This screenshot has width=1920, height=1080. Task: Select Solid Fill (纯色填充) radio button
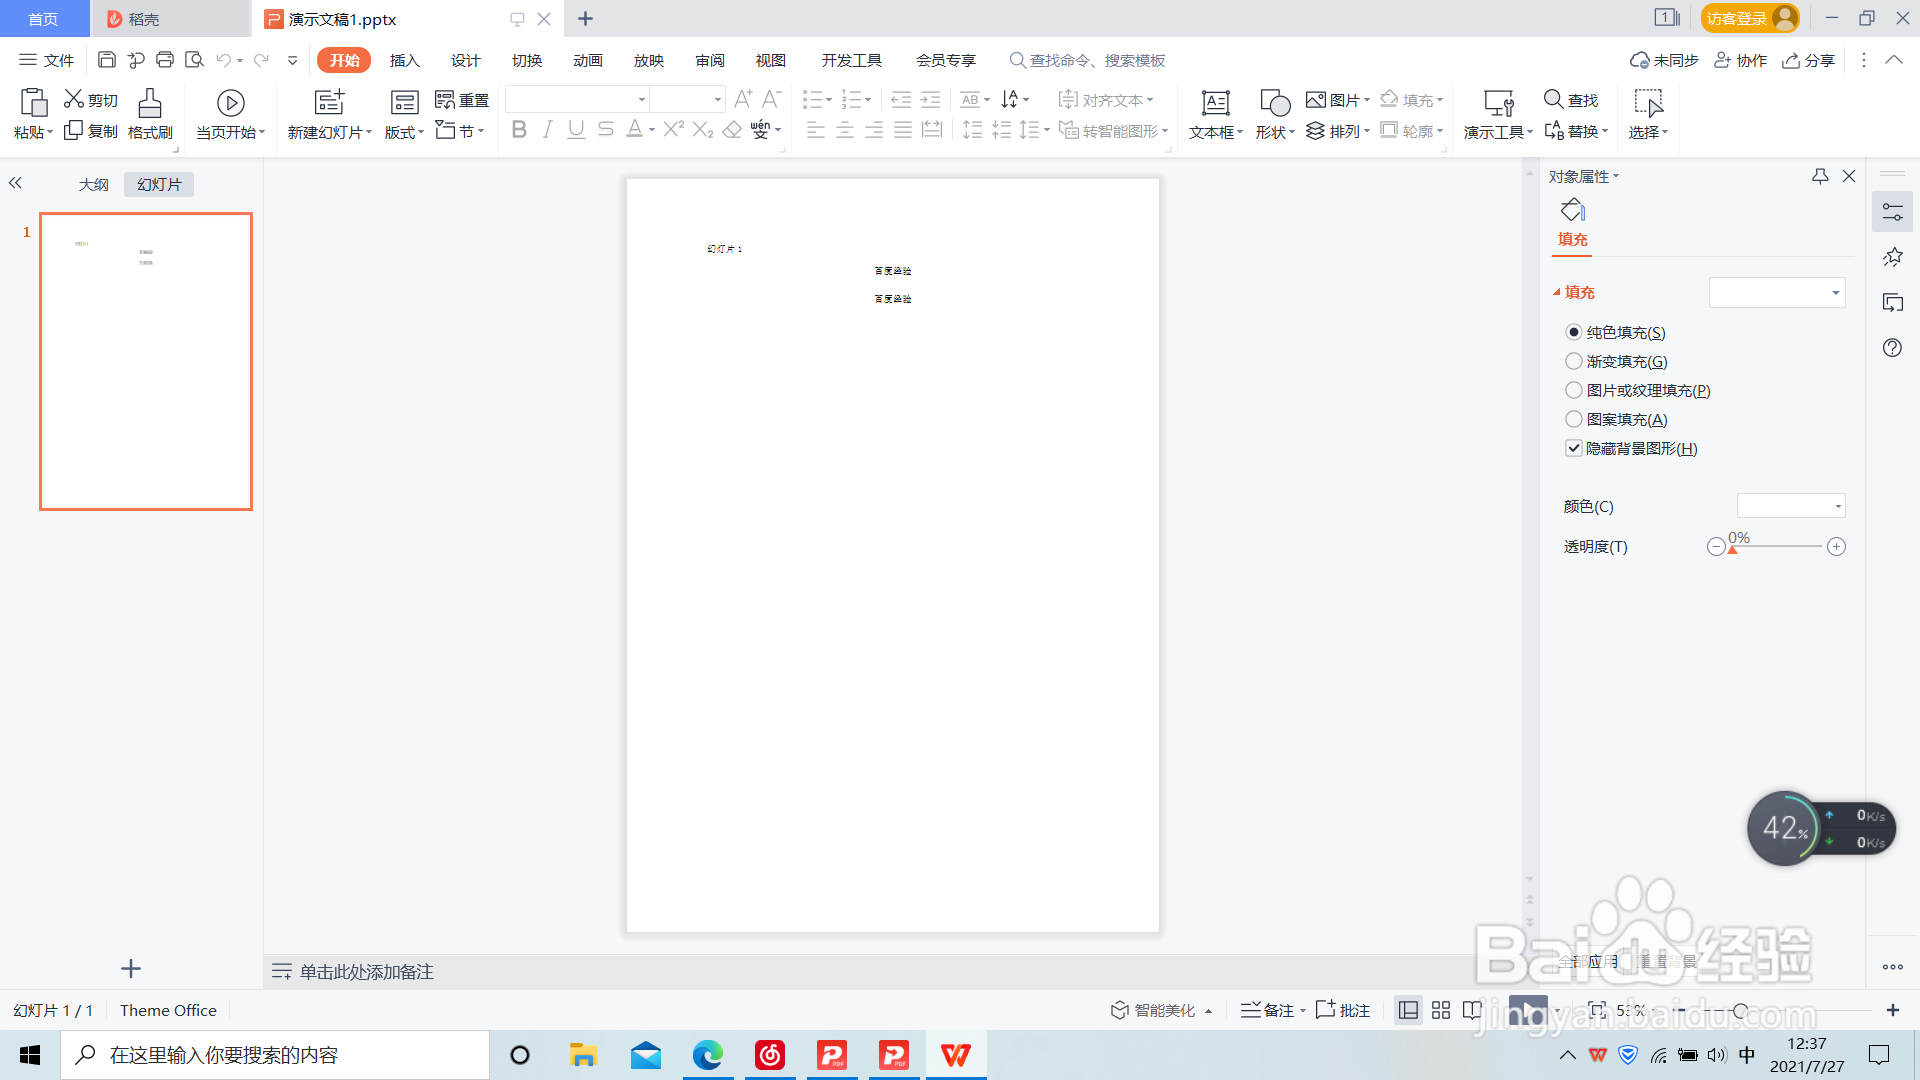tap(1574, 332)
